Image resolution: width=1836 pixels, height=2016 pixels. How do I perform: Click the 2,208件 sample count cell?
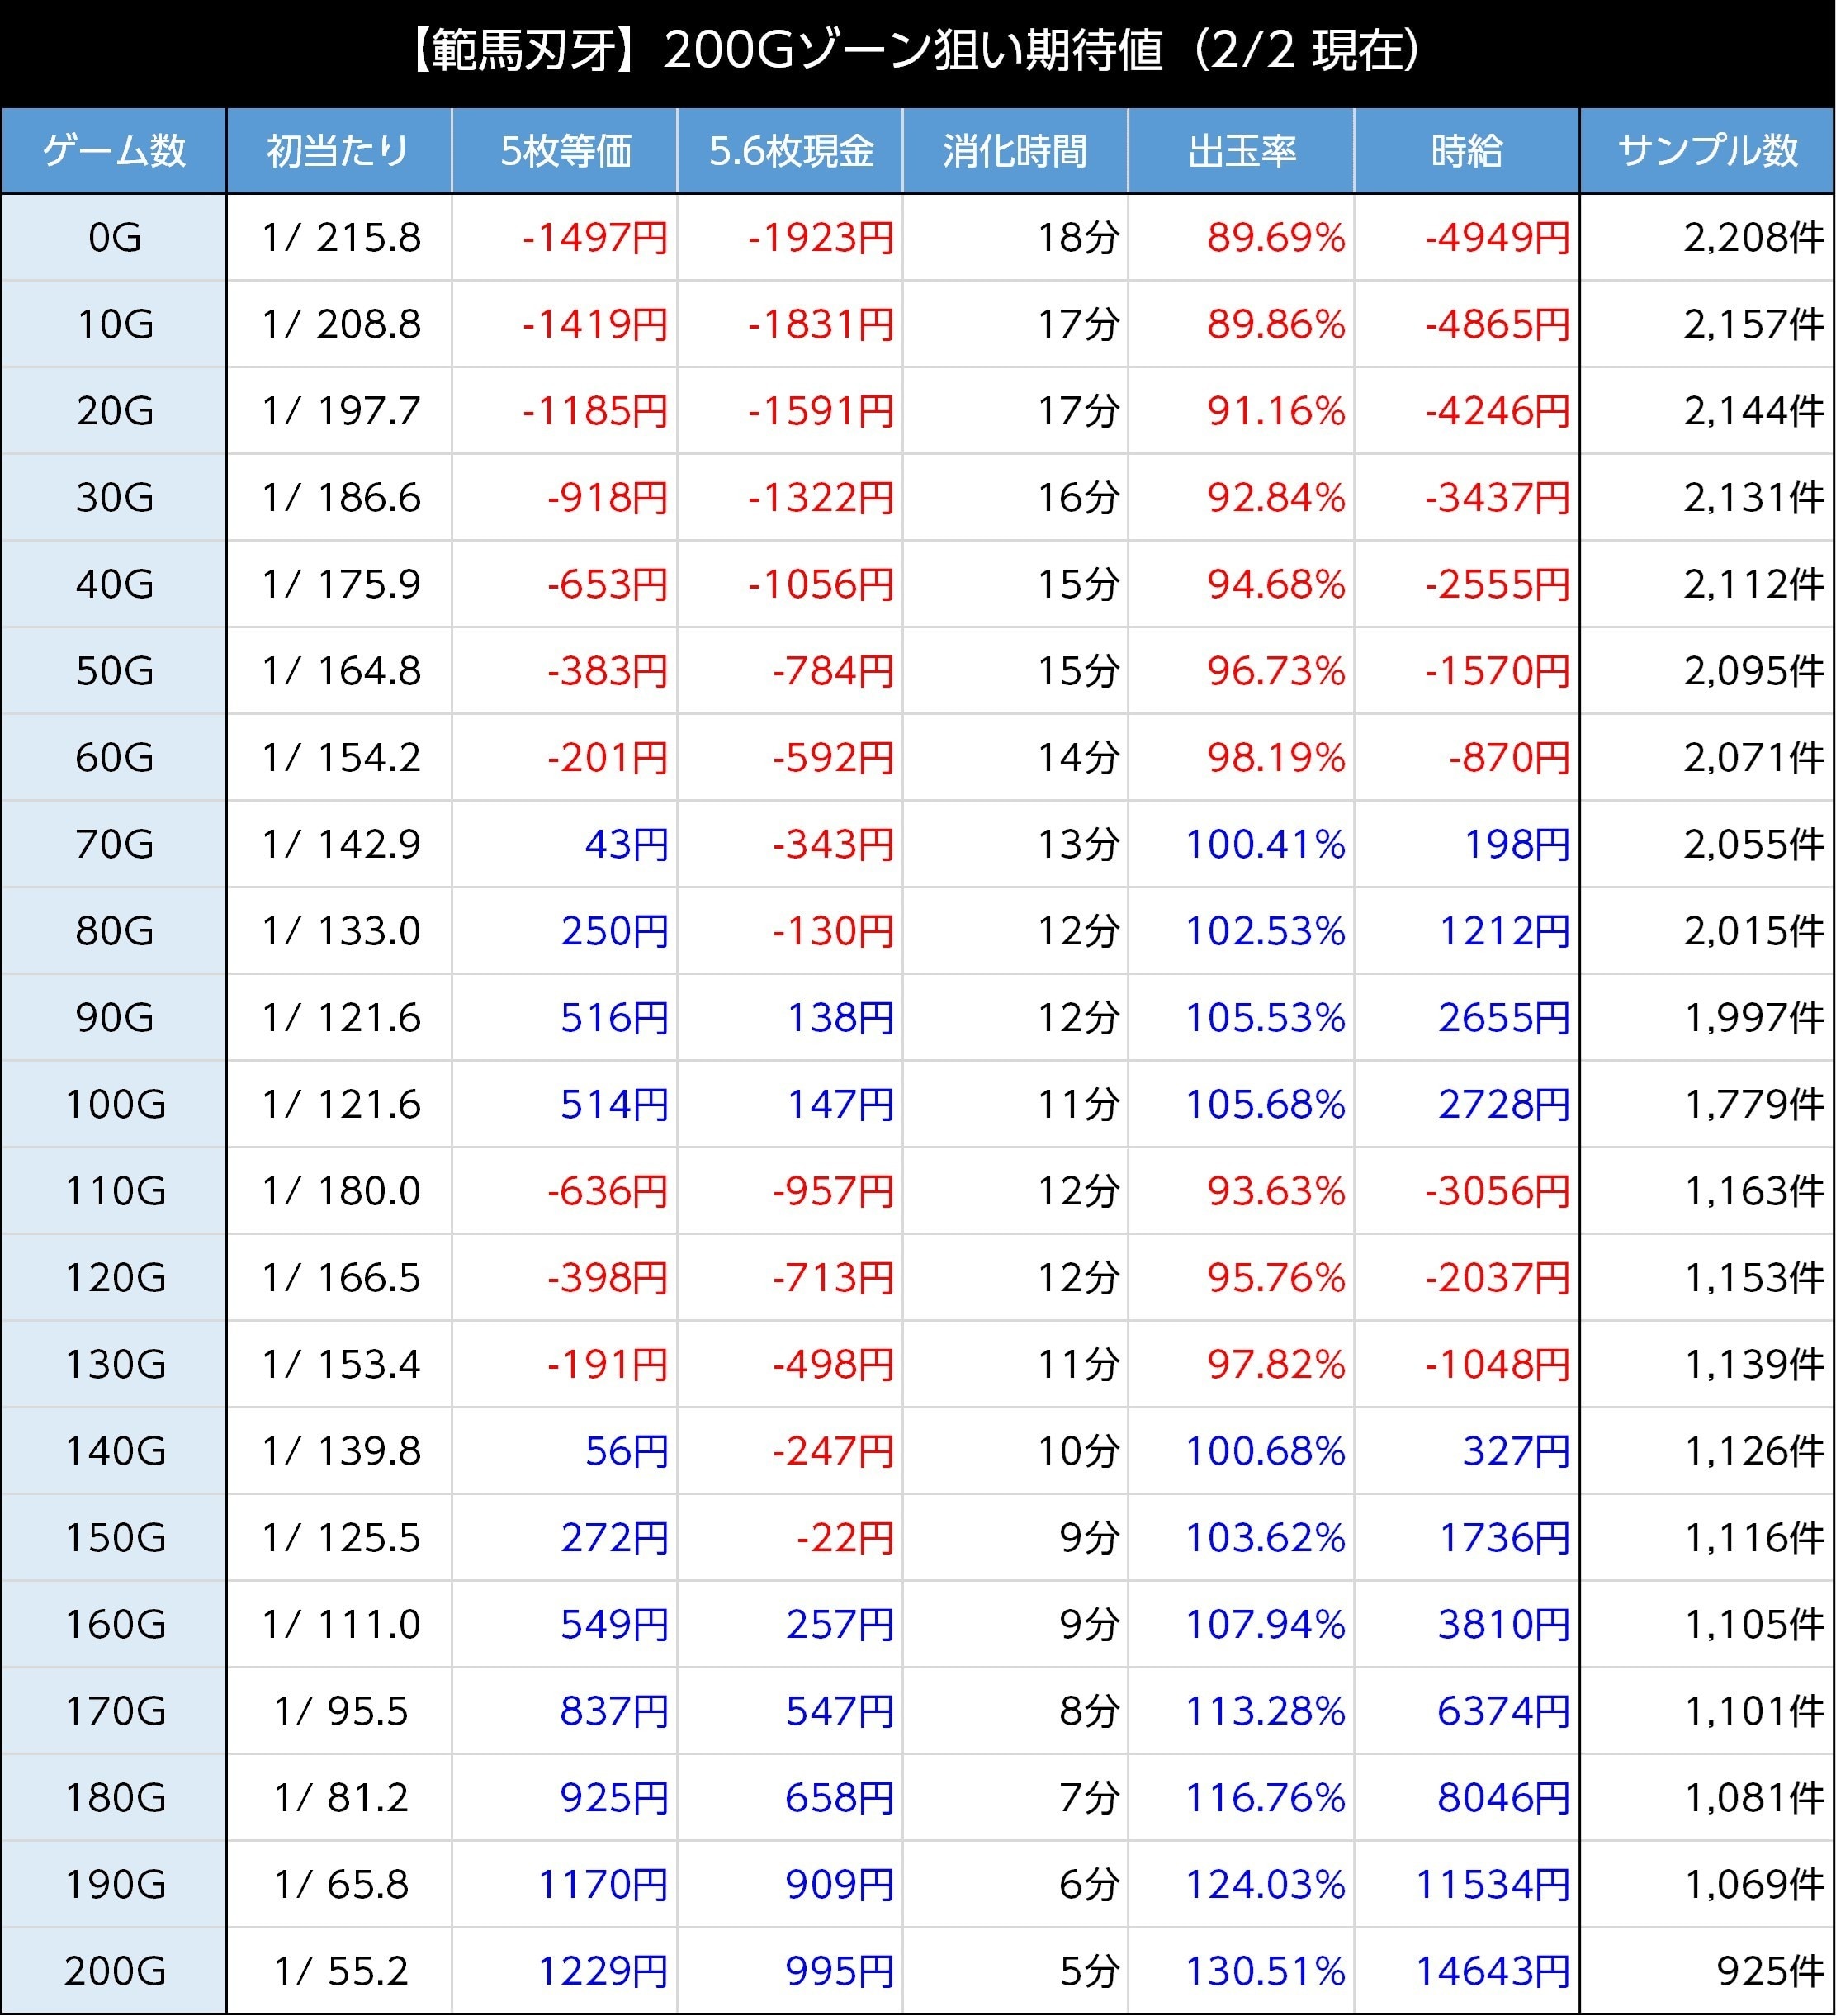pos(1753,238)
